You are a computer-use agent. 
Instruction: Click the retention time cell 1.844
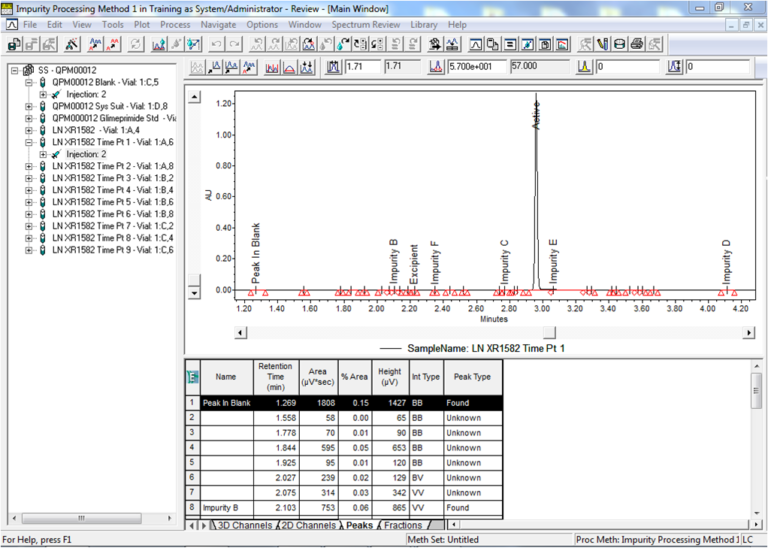[277, 448]
